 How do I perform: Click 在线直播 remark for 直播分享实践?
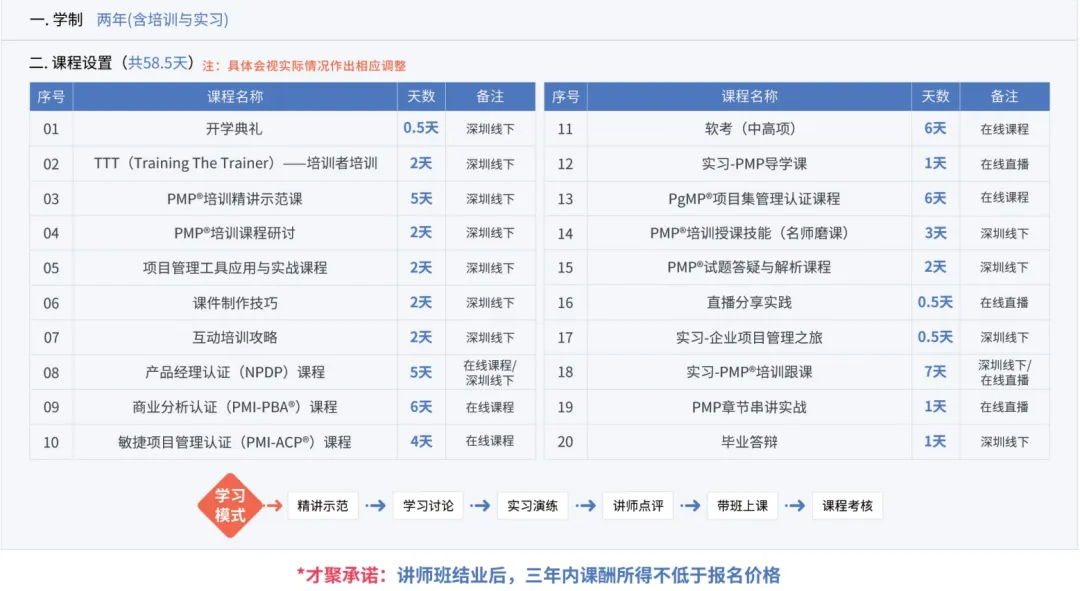1004,302
